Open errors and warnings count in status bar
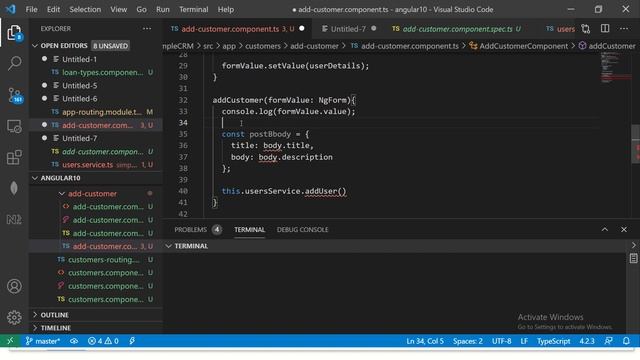The width and height of the screenshot is (640, 360). pyautogui.click(x=103, y=341)
